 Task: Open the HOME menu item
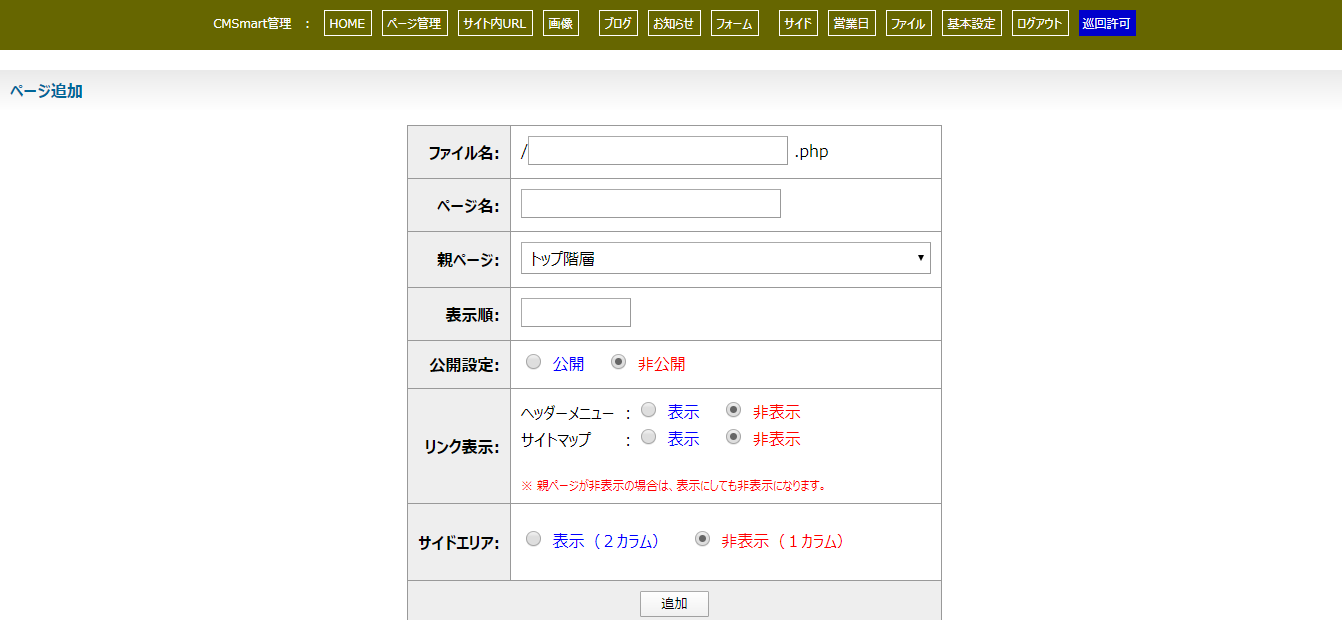(x=347, y=24)
